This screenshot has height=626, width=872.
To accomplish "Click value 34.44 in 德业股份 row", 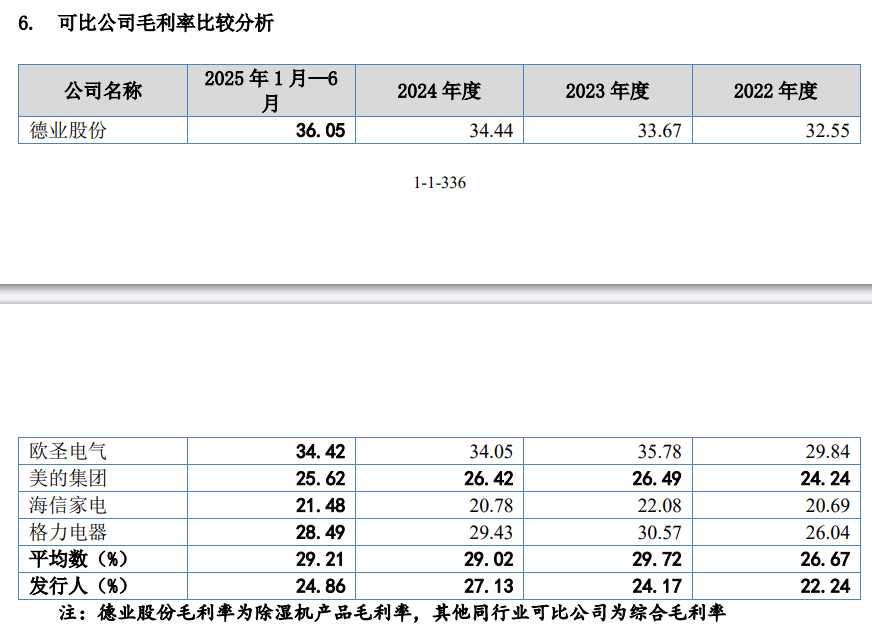I will [490, 130].
